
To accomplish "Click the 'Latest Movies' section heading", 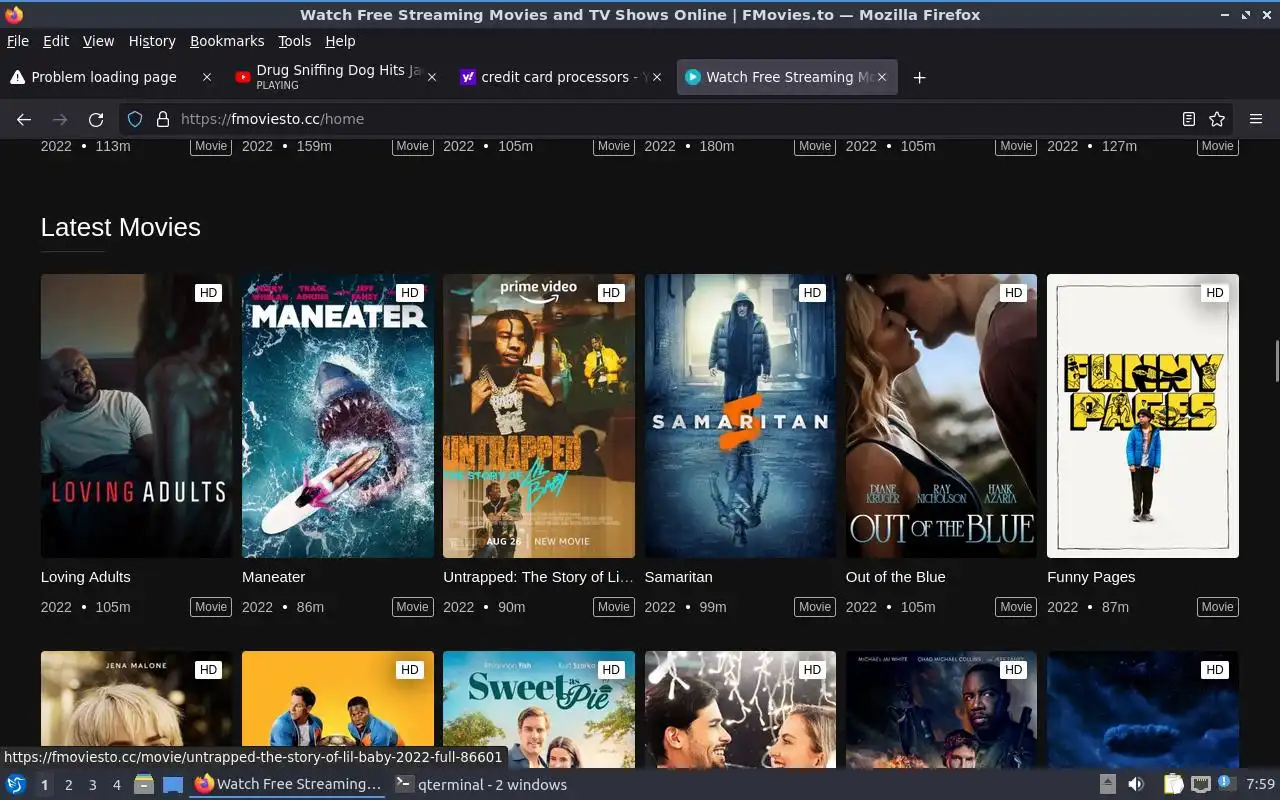I will click(x=121, y=227).
